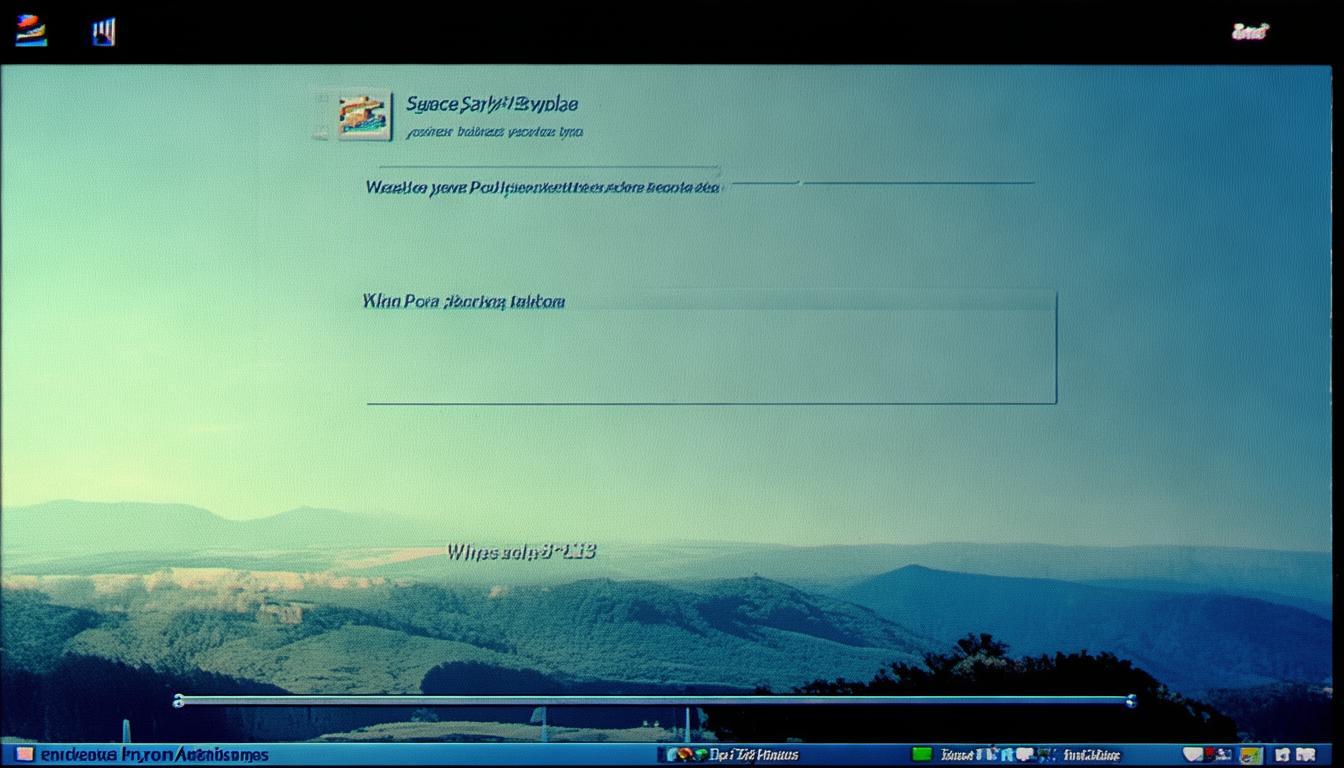Click the green square icon in taskbar

pos(921,755)
